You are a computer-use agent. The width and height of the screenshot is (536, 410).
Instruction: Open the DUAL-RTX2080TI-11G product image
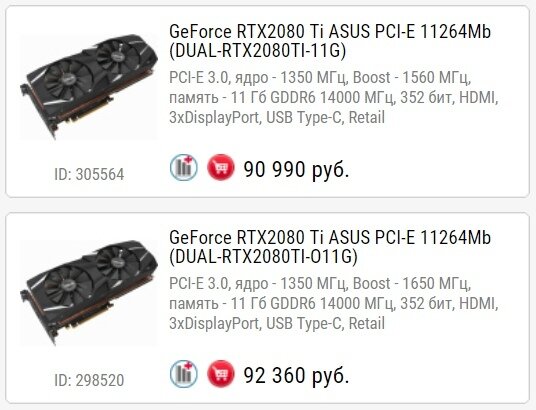[x=89, y=86]
